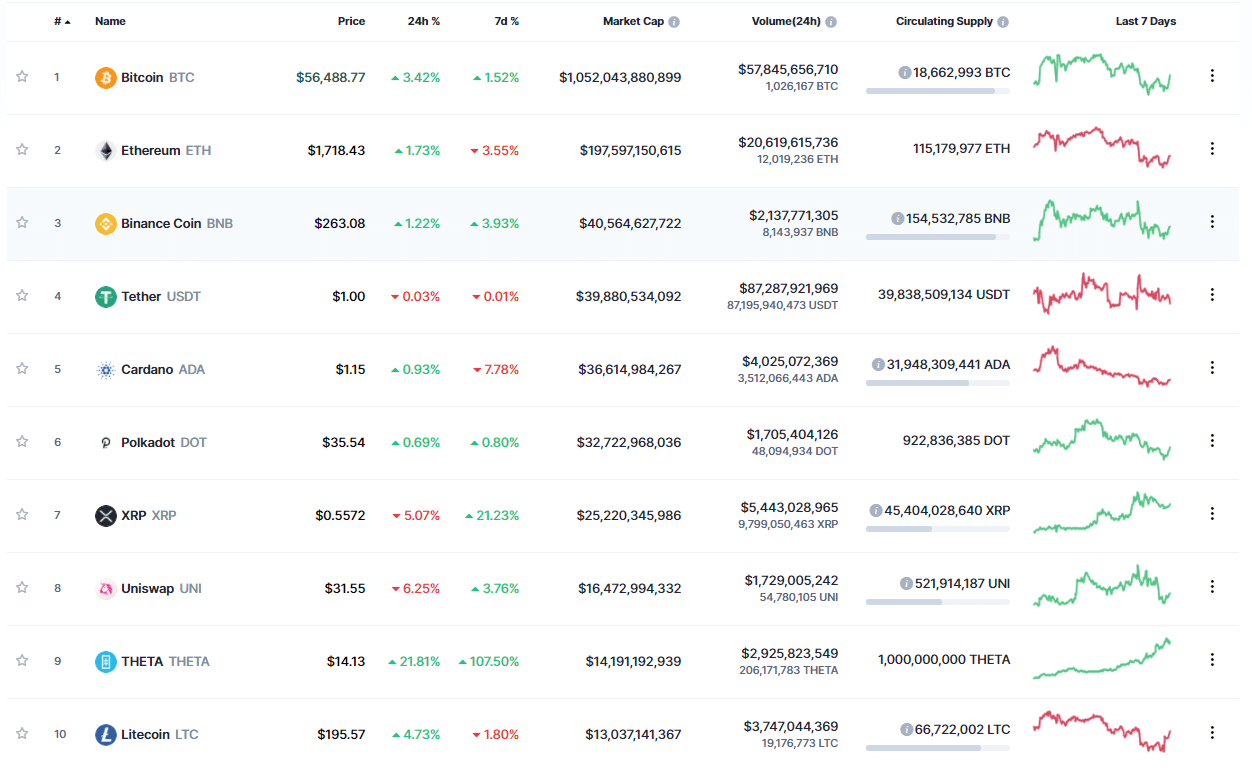Image resolution: width=1252 pixels, height=768 pixels.
Task: Add Cardano to watchlist via its star
Action: 22,369
